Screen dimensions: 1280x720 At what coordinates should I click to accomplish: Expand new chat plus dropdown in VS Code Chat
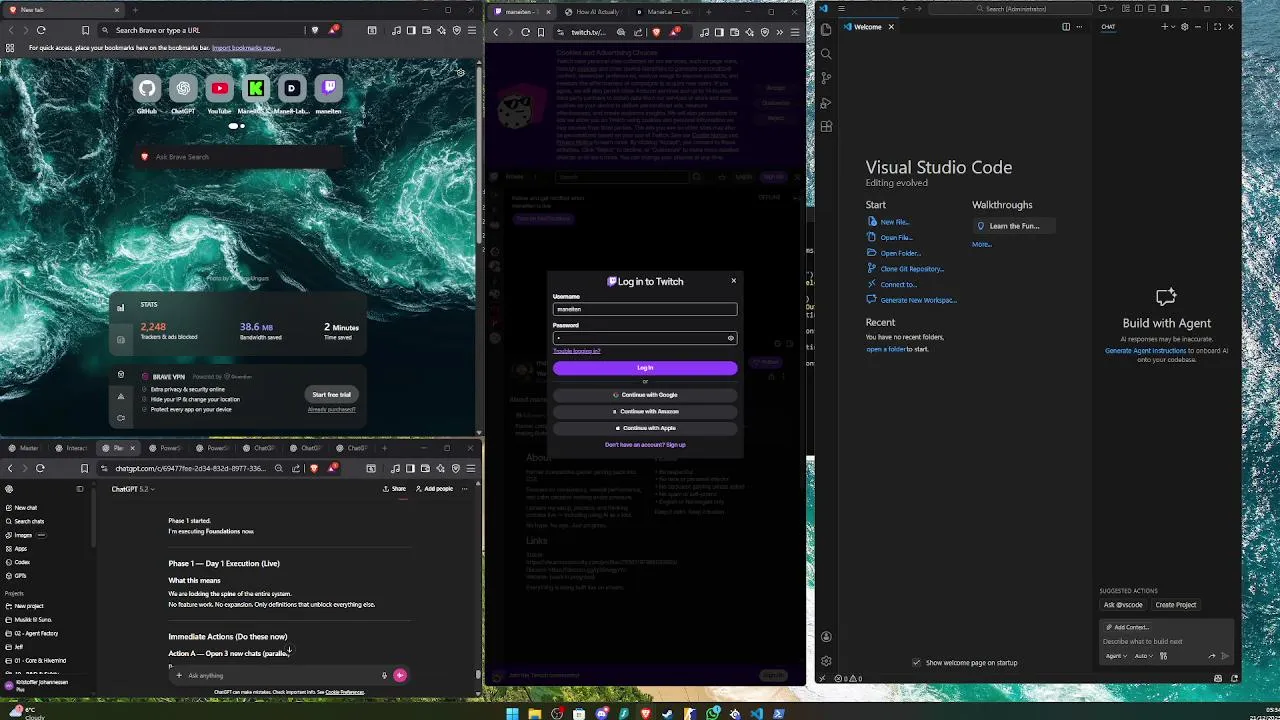pyautogui.click(x=1174, y=27)
